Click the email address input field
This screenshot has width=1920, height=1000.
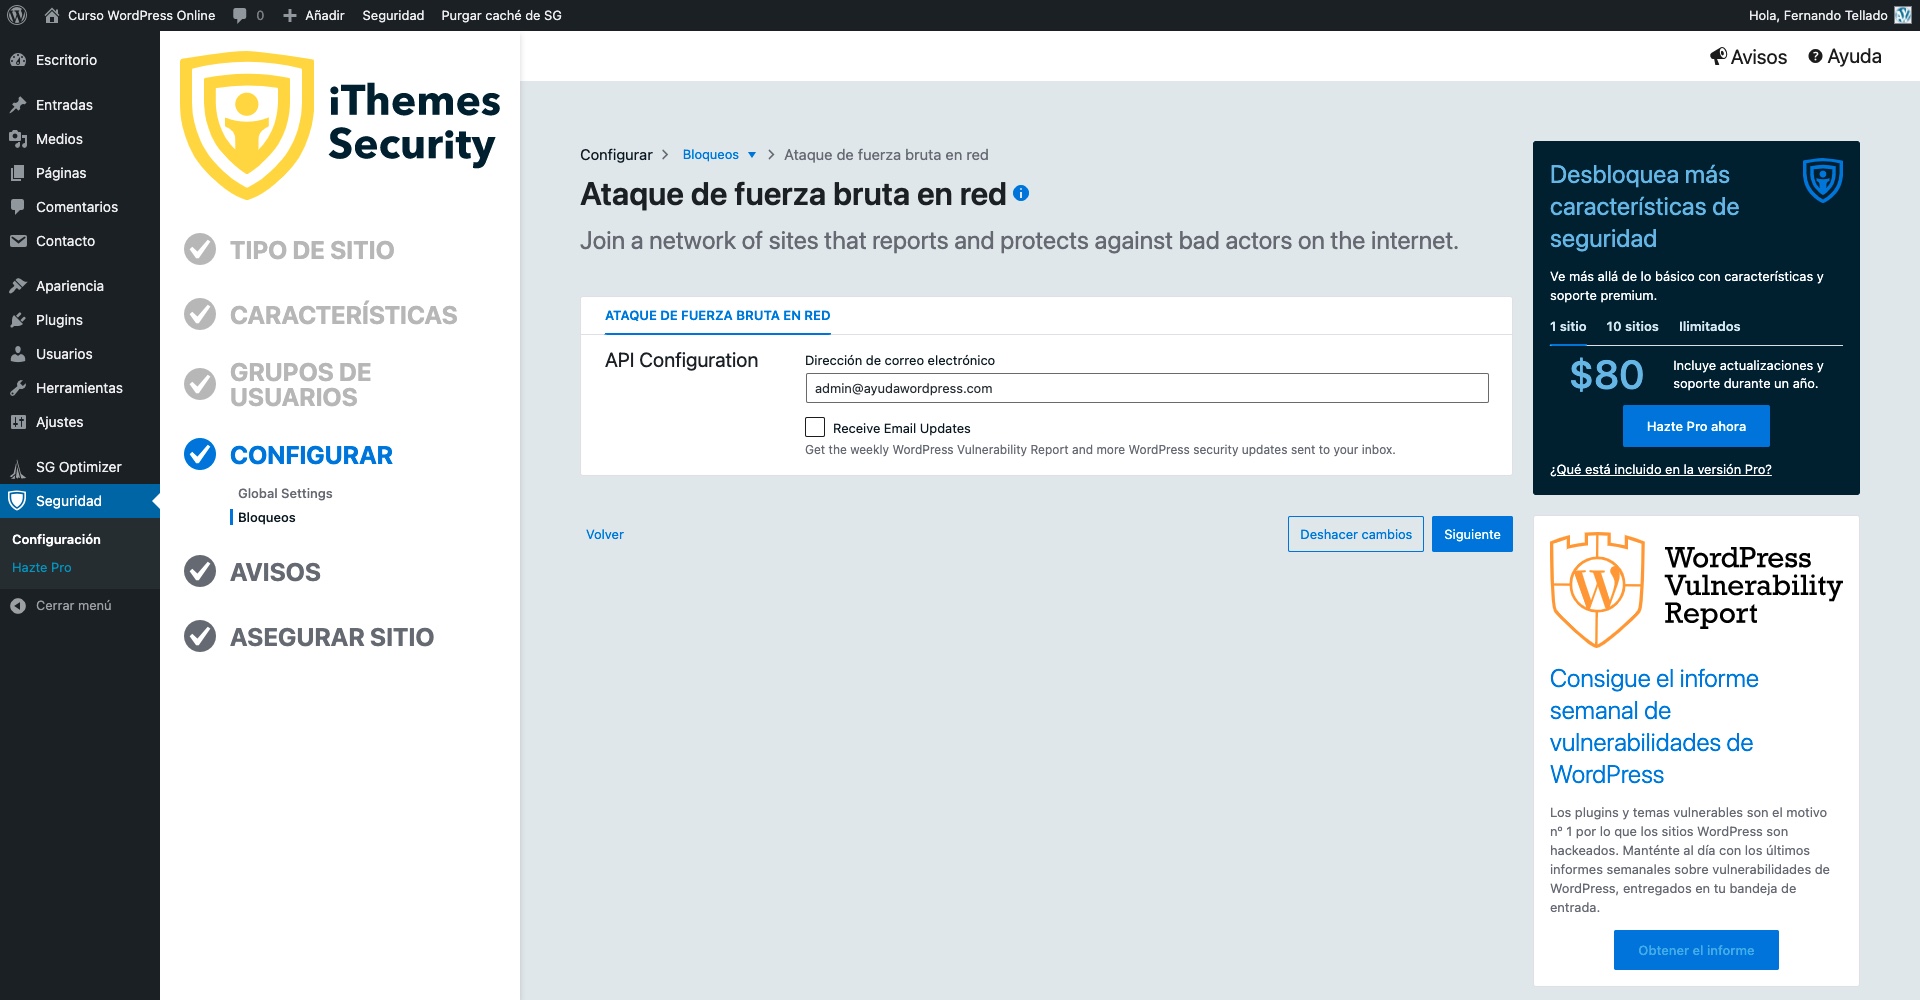tap(1147, 388)
